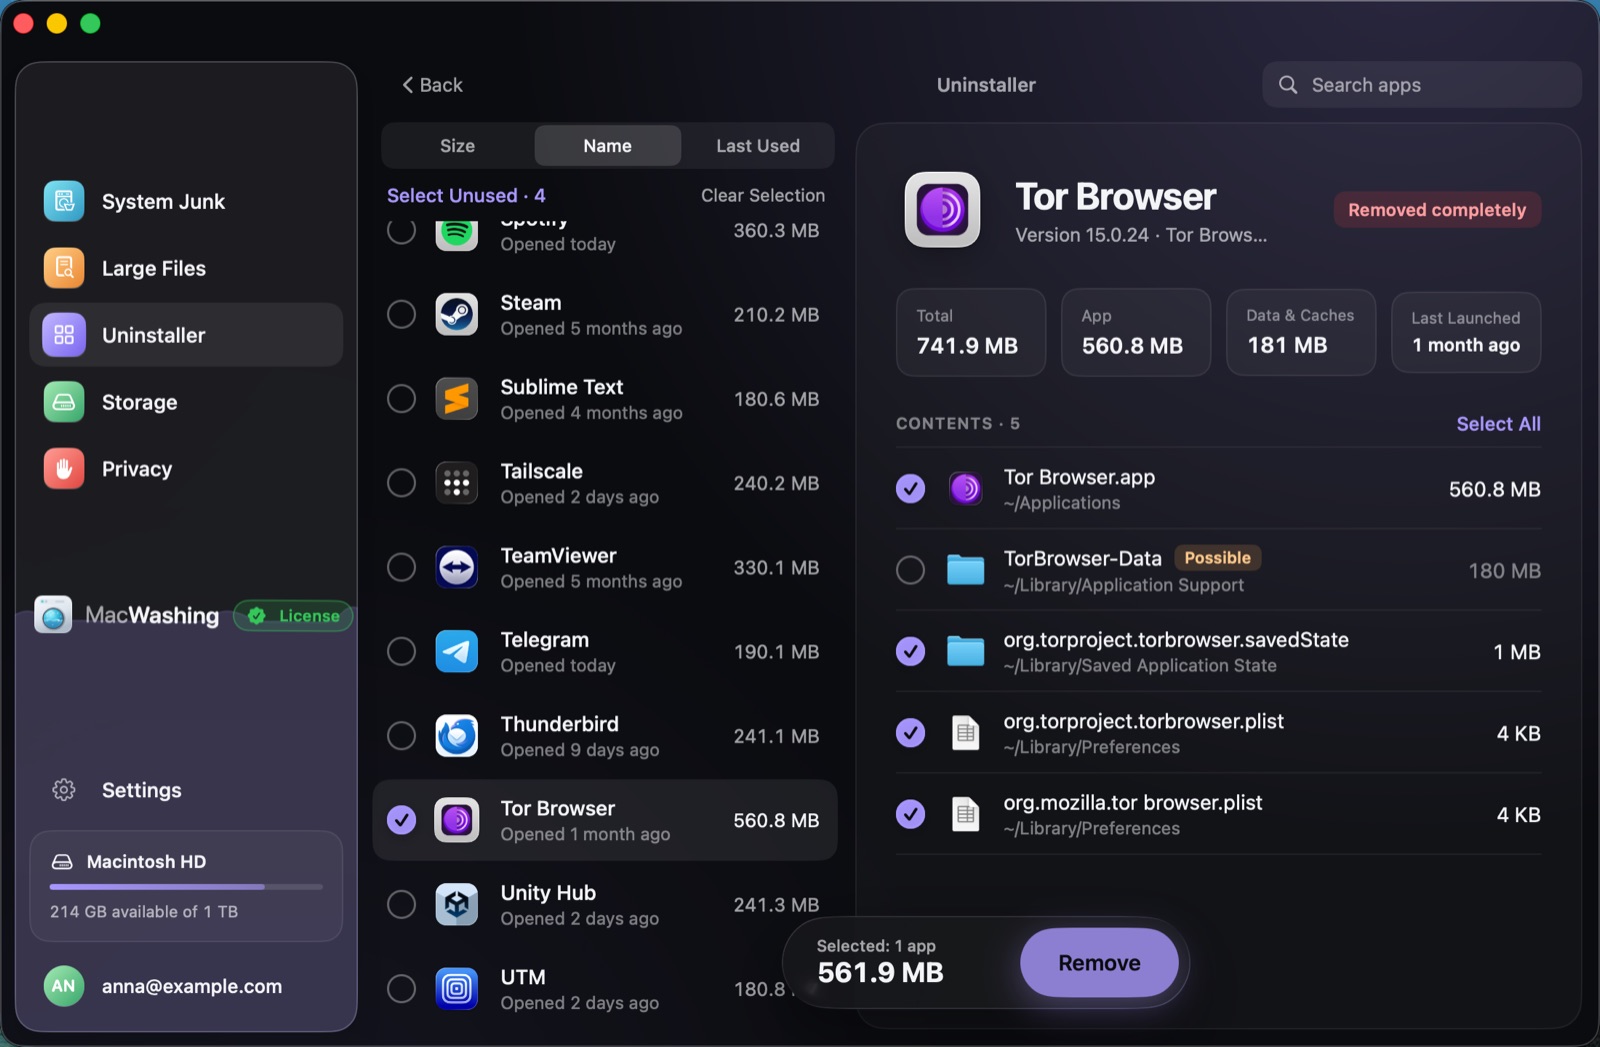Click the Possible tag on TorBrowser-Data
This screenshot has height=1047, width=1600.
[x=1217, y=558]
